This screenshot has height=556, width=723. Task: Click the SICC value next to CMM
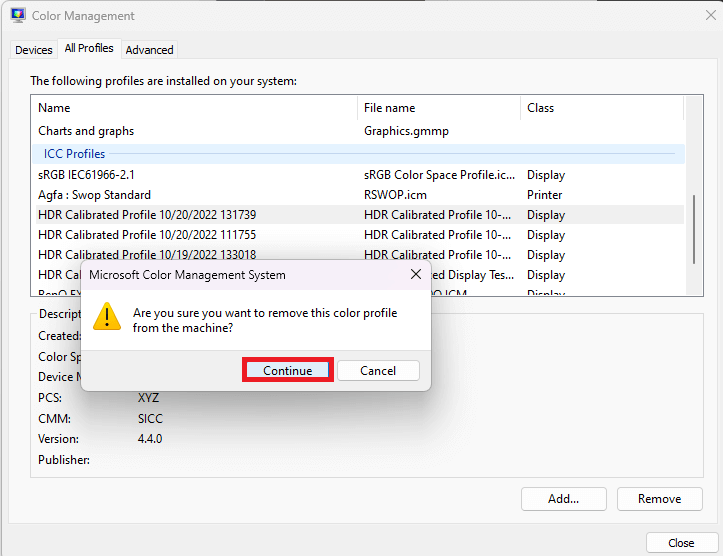150,419
